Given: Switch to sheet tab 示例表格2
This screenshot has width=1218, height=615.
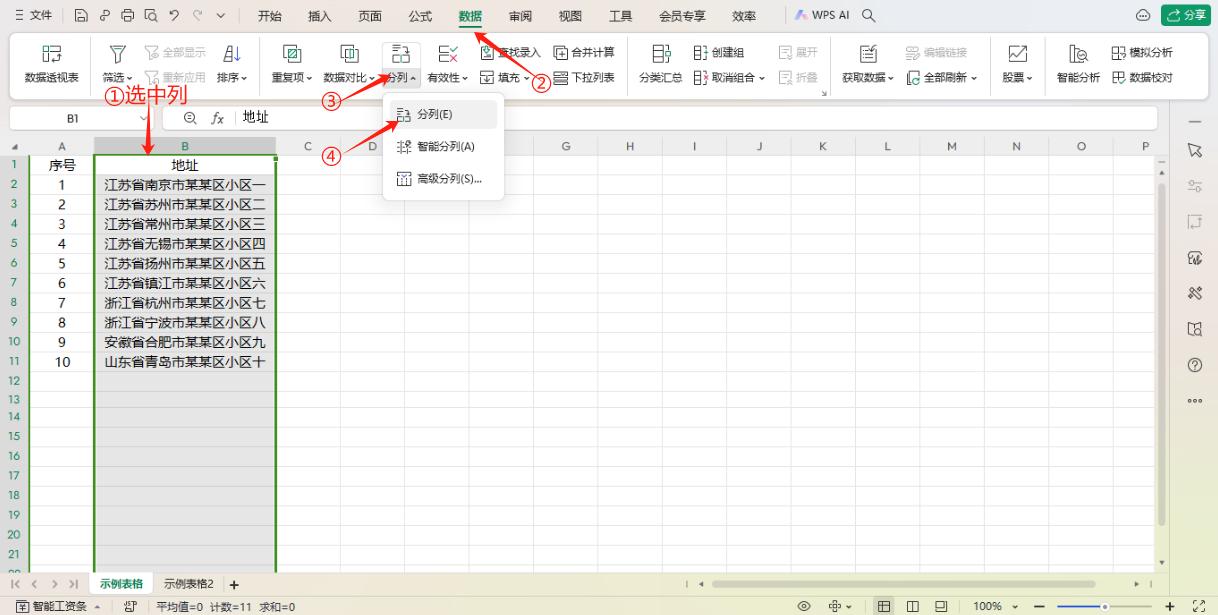Looking at the screenshot, I should click(190, 584).
